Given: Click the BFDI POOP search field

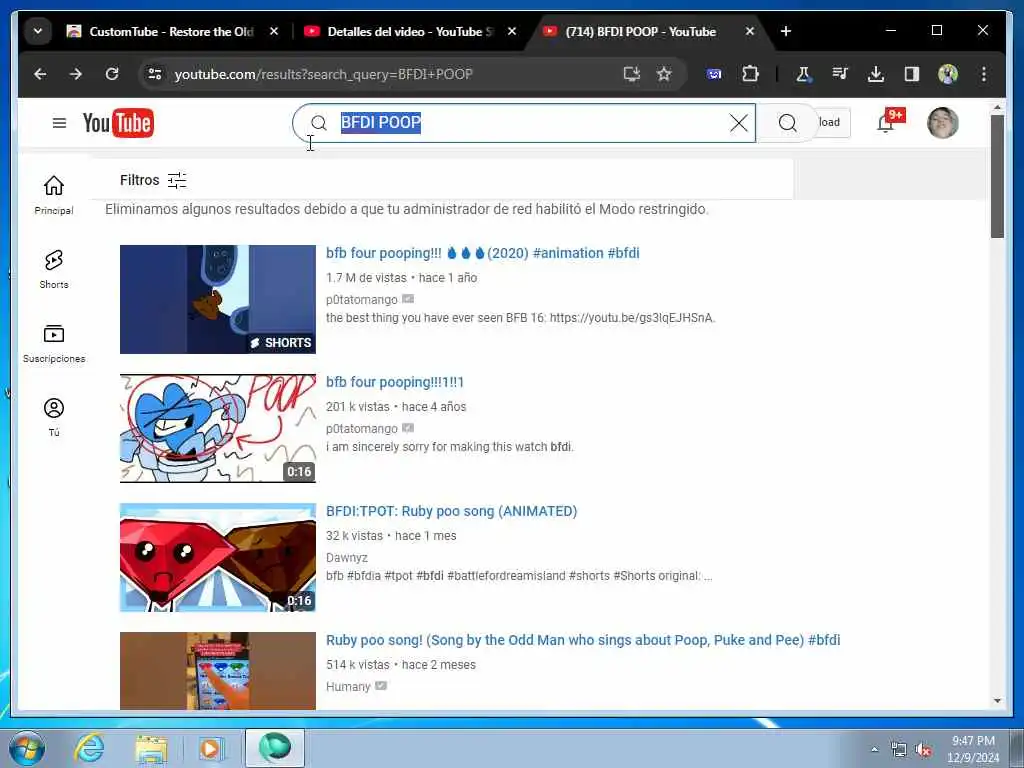Looking at the screenshot, I should (522, 123).
